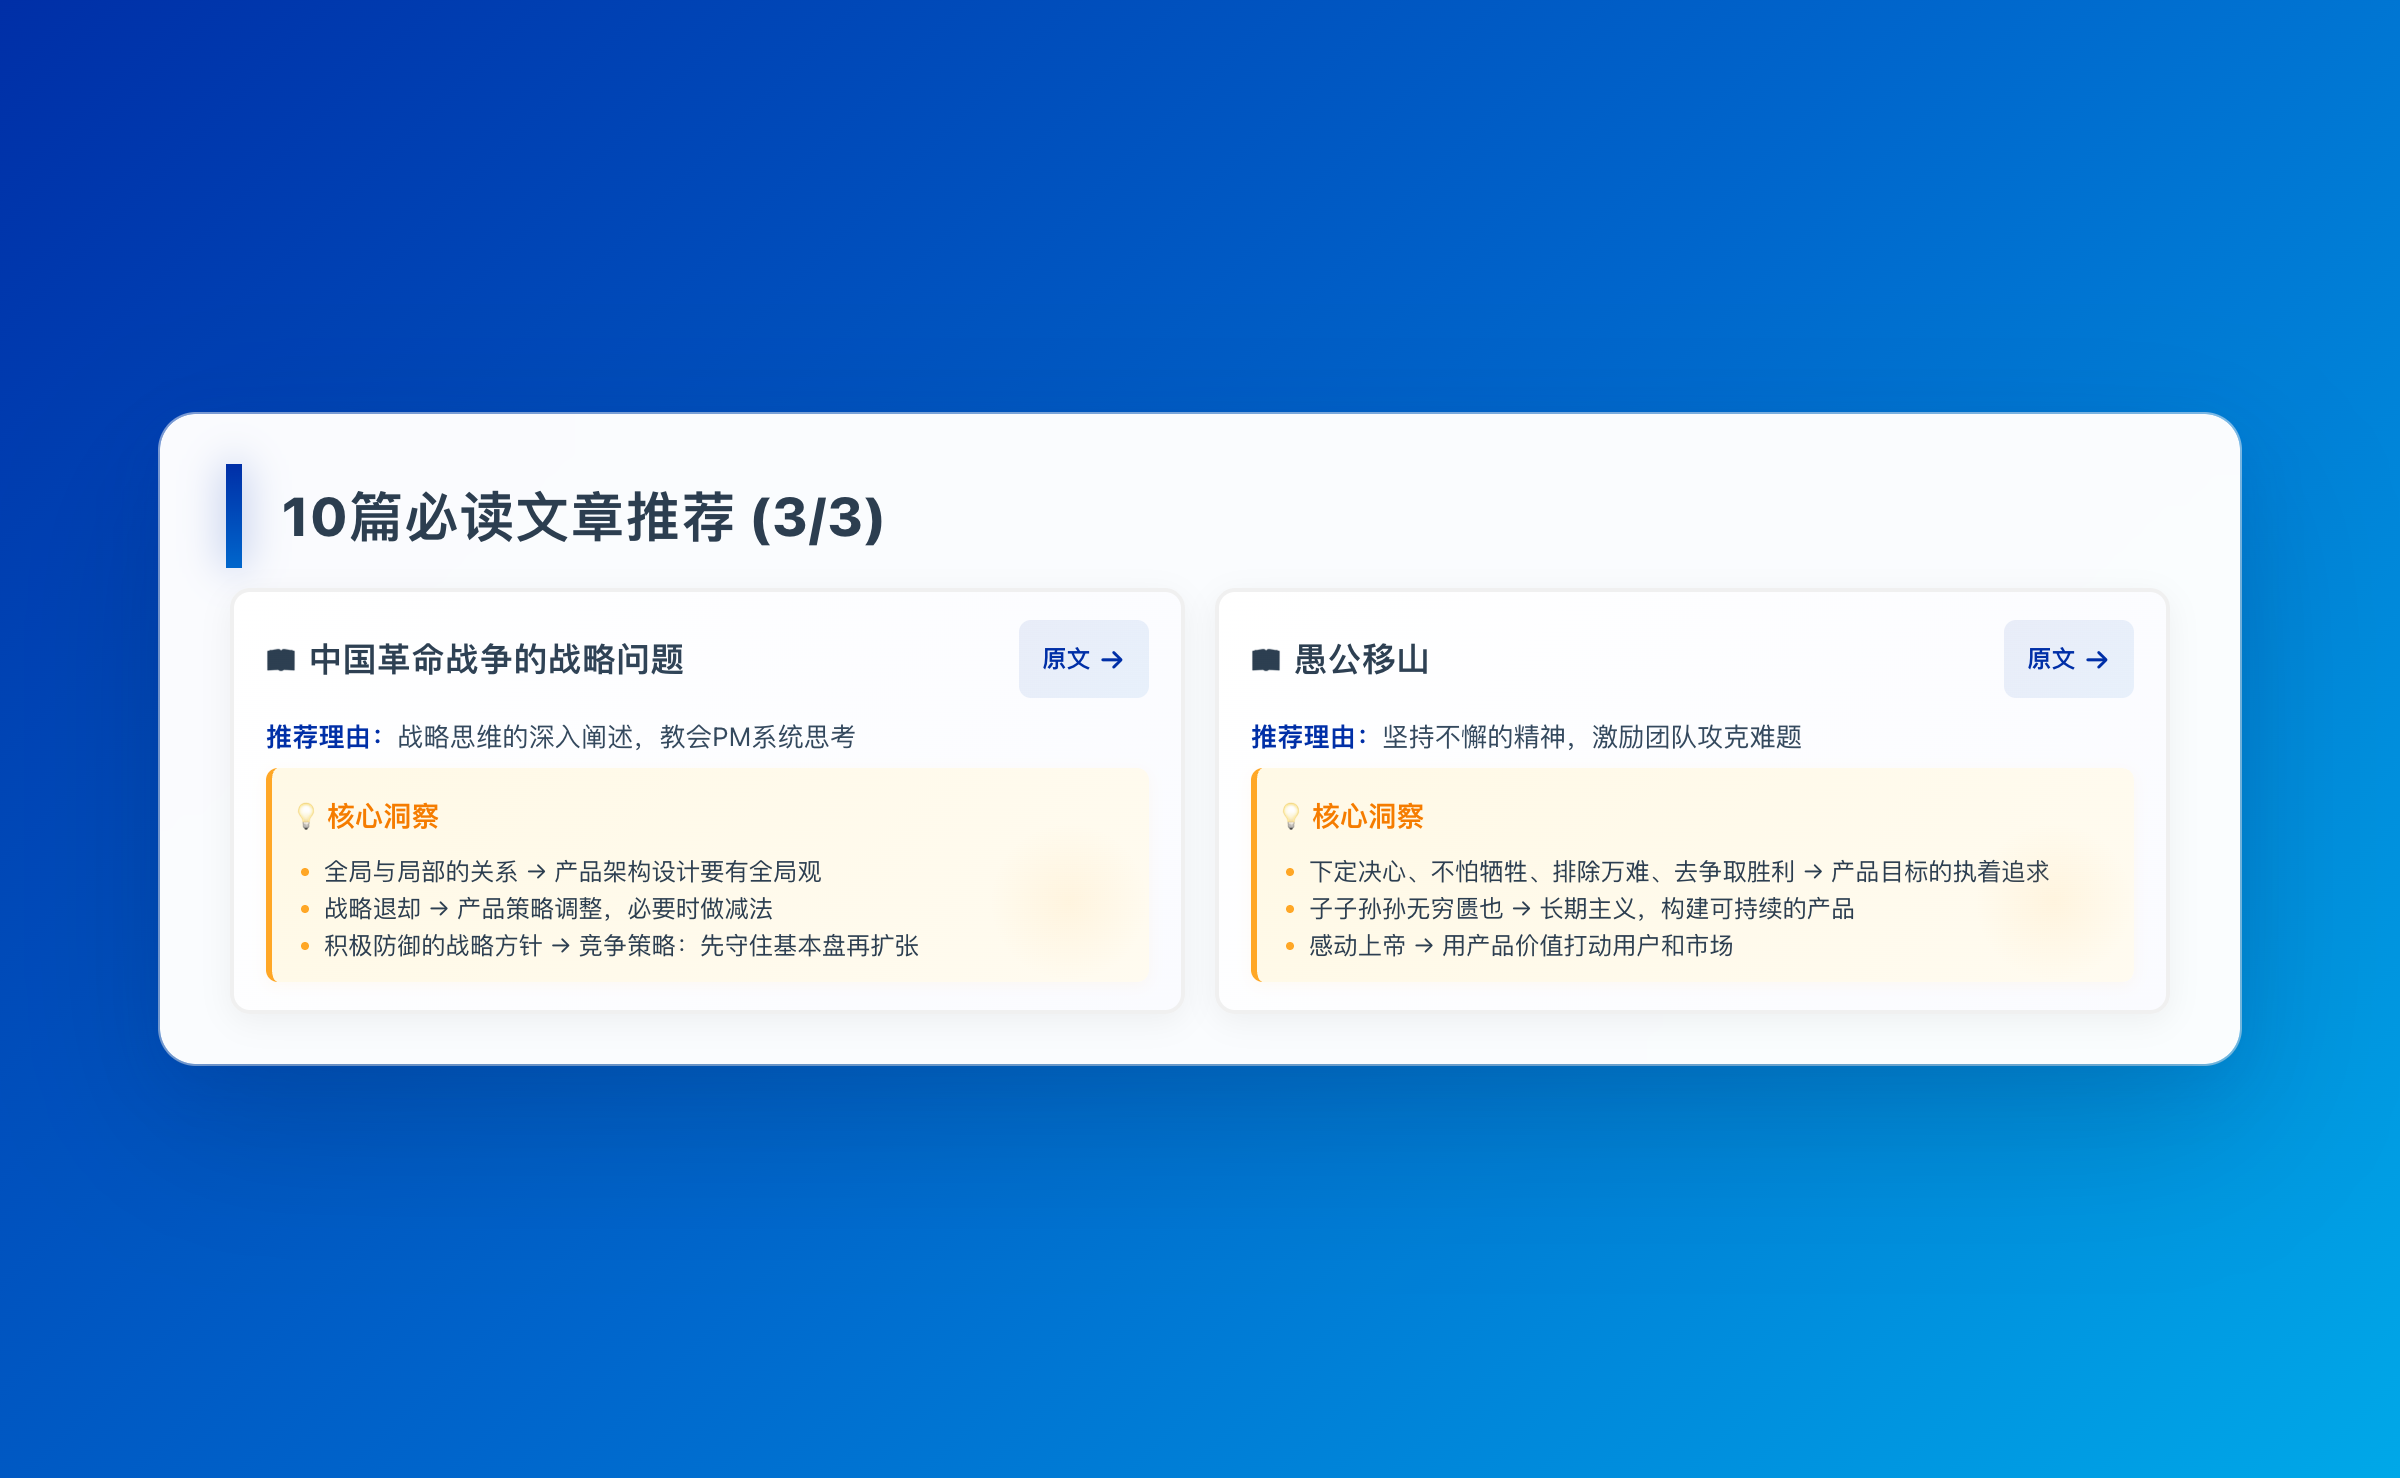Click the 愚公移山 article title
2400x1478 pixels.
click(1361, 660)
